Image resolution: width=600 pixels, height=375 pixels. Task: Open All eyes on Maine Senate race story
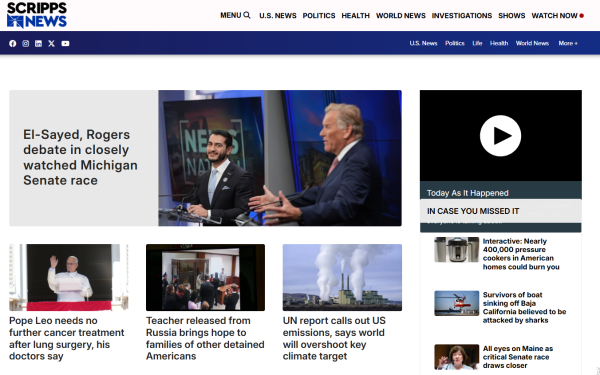518,357
